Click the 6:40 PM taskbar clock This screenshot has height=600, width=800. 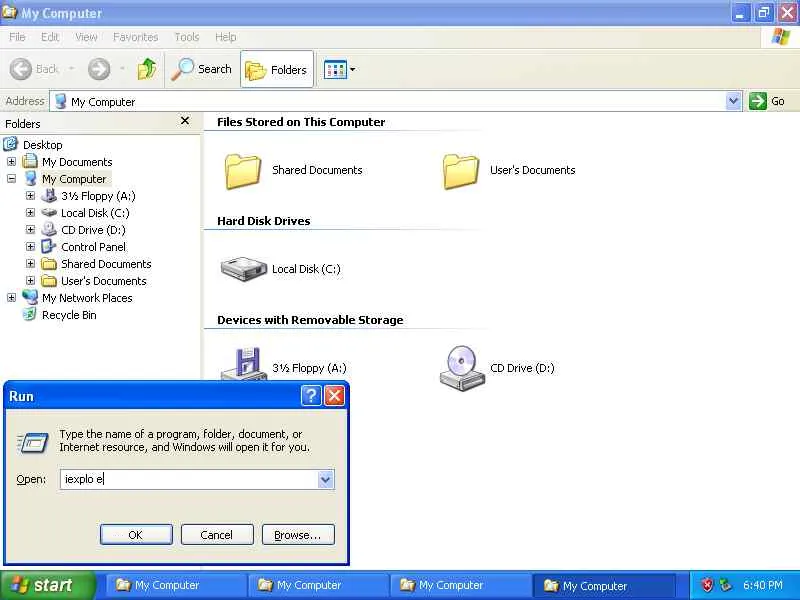point(762,585)
